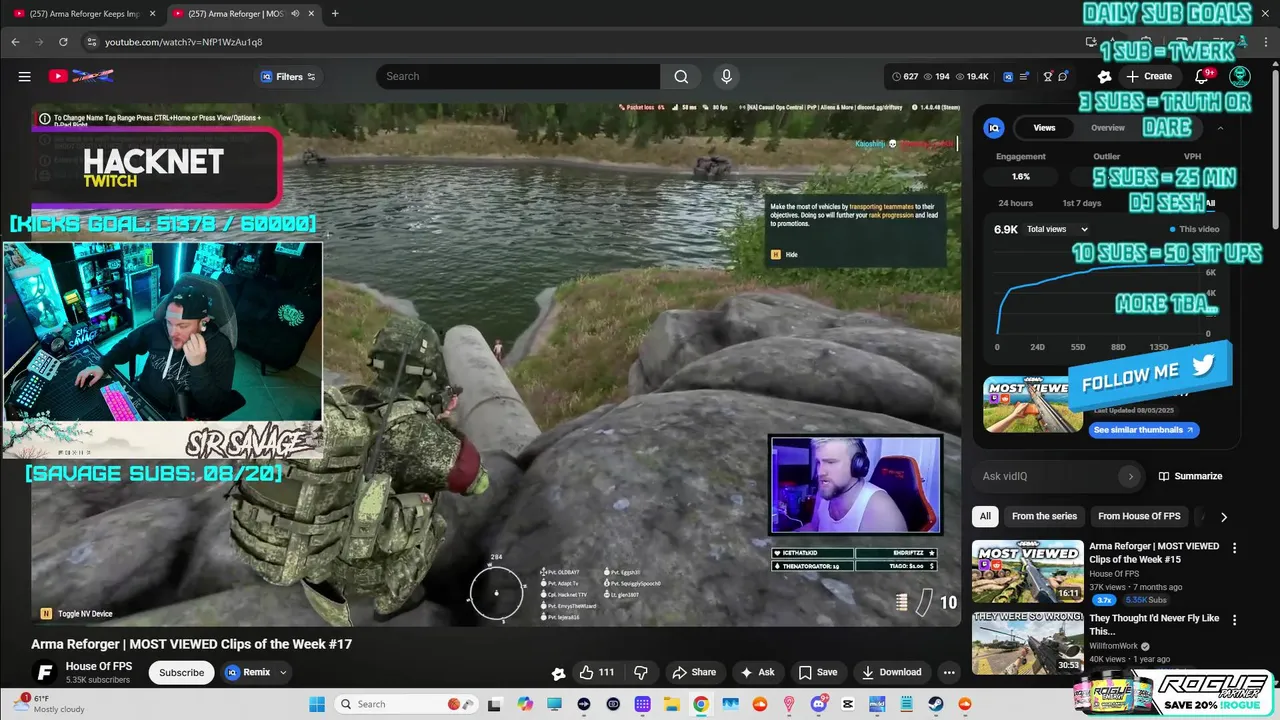Click the Summarize button
This screenshot has height=720, width=1280.
pyautogui.click(x=1190, y=476)
